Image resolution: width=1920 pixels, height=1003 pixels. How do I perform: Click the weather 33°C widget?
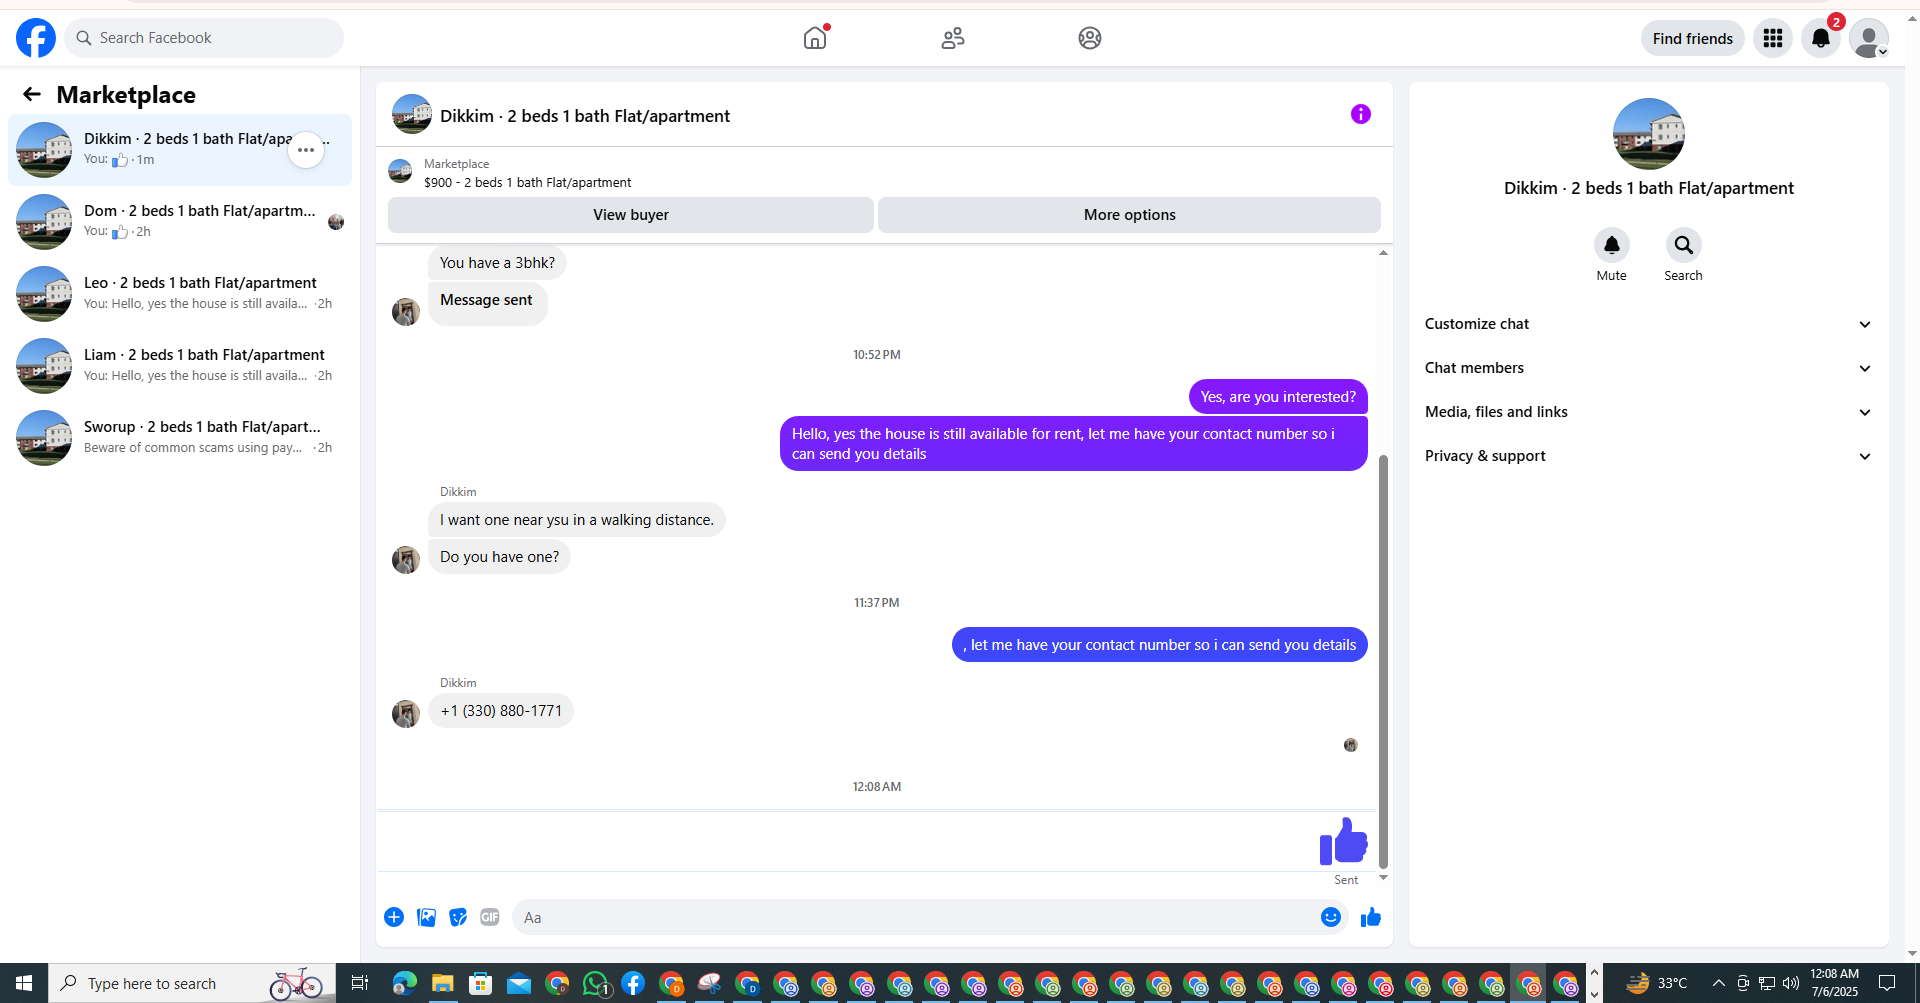click(1657, 983)
